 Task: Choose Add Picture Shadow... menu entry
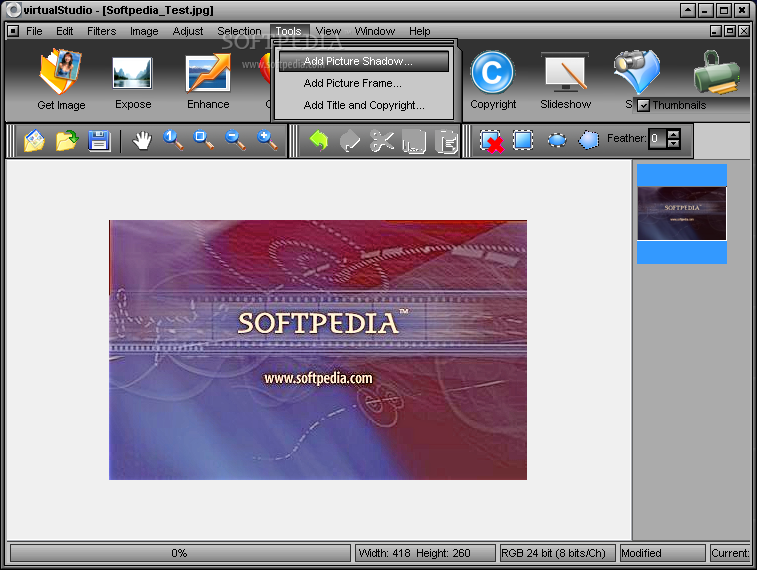coord(364,61)
